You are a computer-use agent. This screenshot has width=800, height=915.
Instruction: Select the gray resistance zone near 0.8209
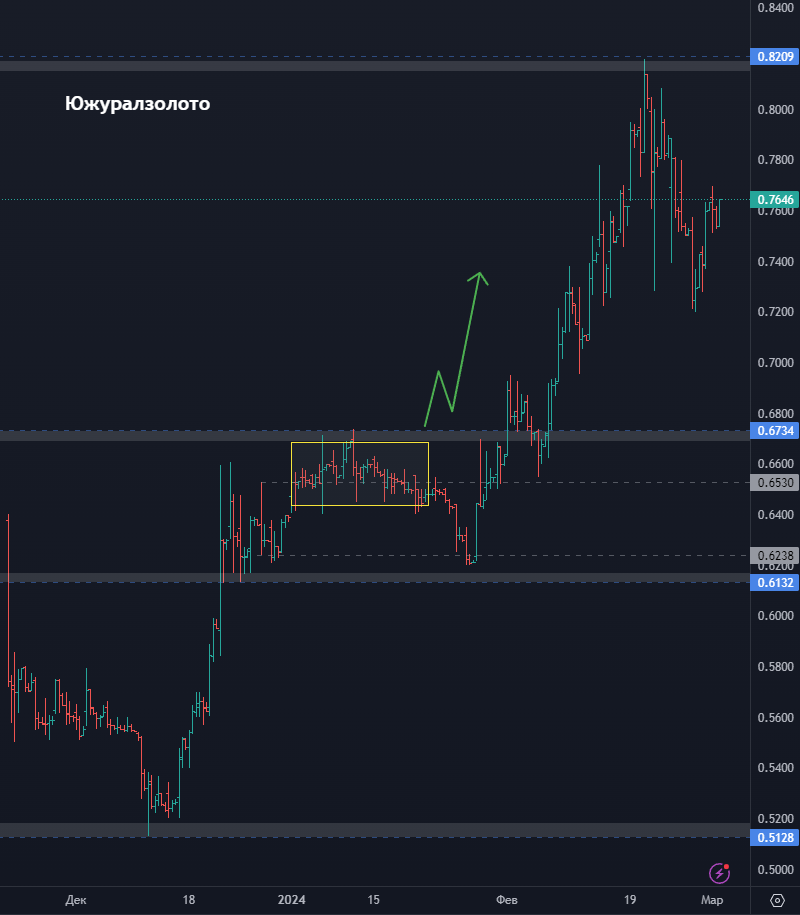coord(375,66)
